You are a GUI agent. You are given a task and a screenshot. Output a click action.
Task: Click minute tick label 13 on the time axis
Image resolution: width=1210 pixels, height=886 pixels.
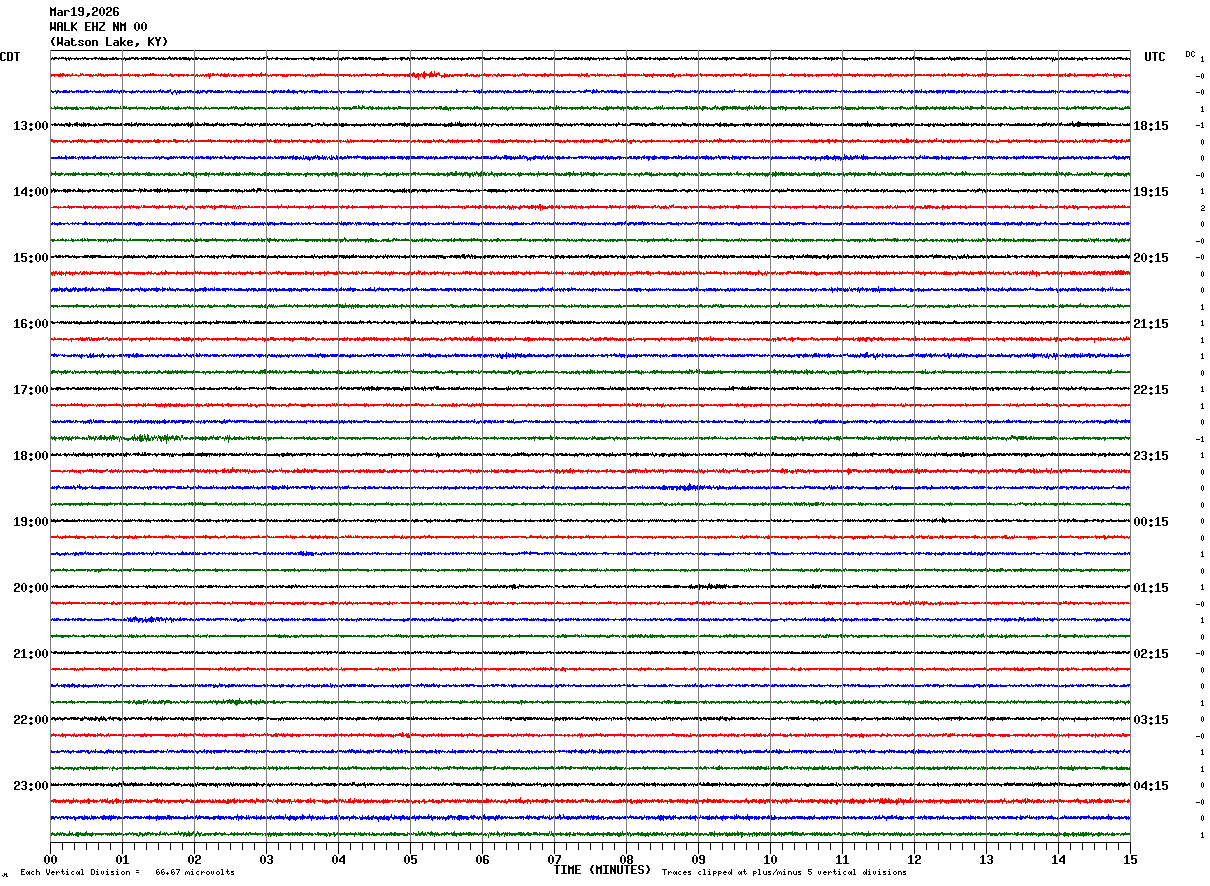[x=986, y=859]
